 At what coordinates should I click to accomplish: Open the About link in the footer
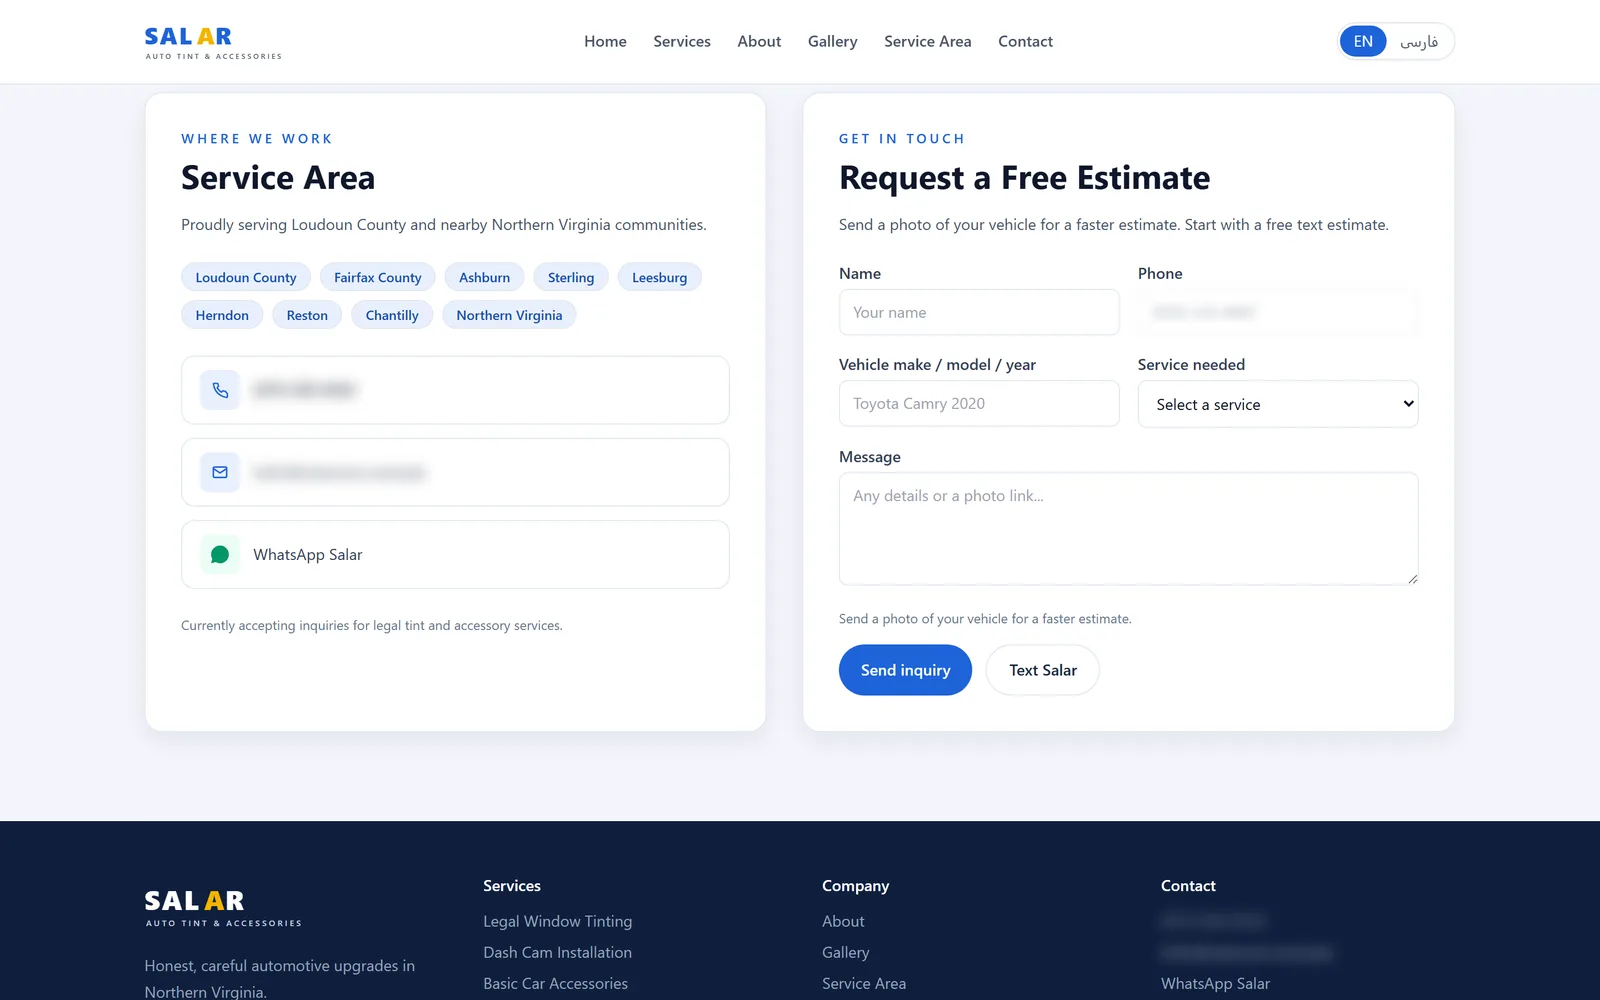click(x=843, y=921)
